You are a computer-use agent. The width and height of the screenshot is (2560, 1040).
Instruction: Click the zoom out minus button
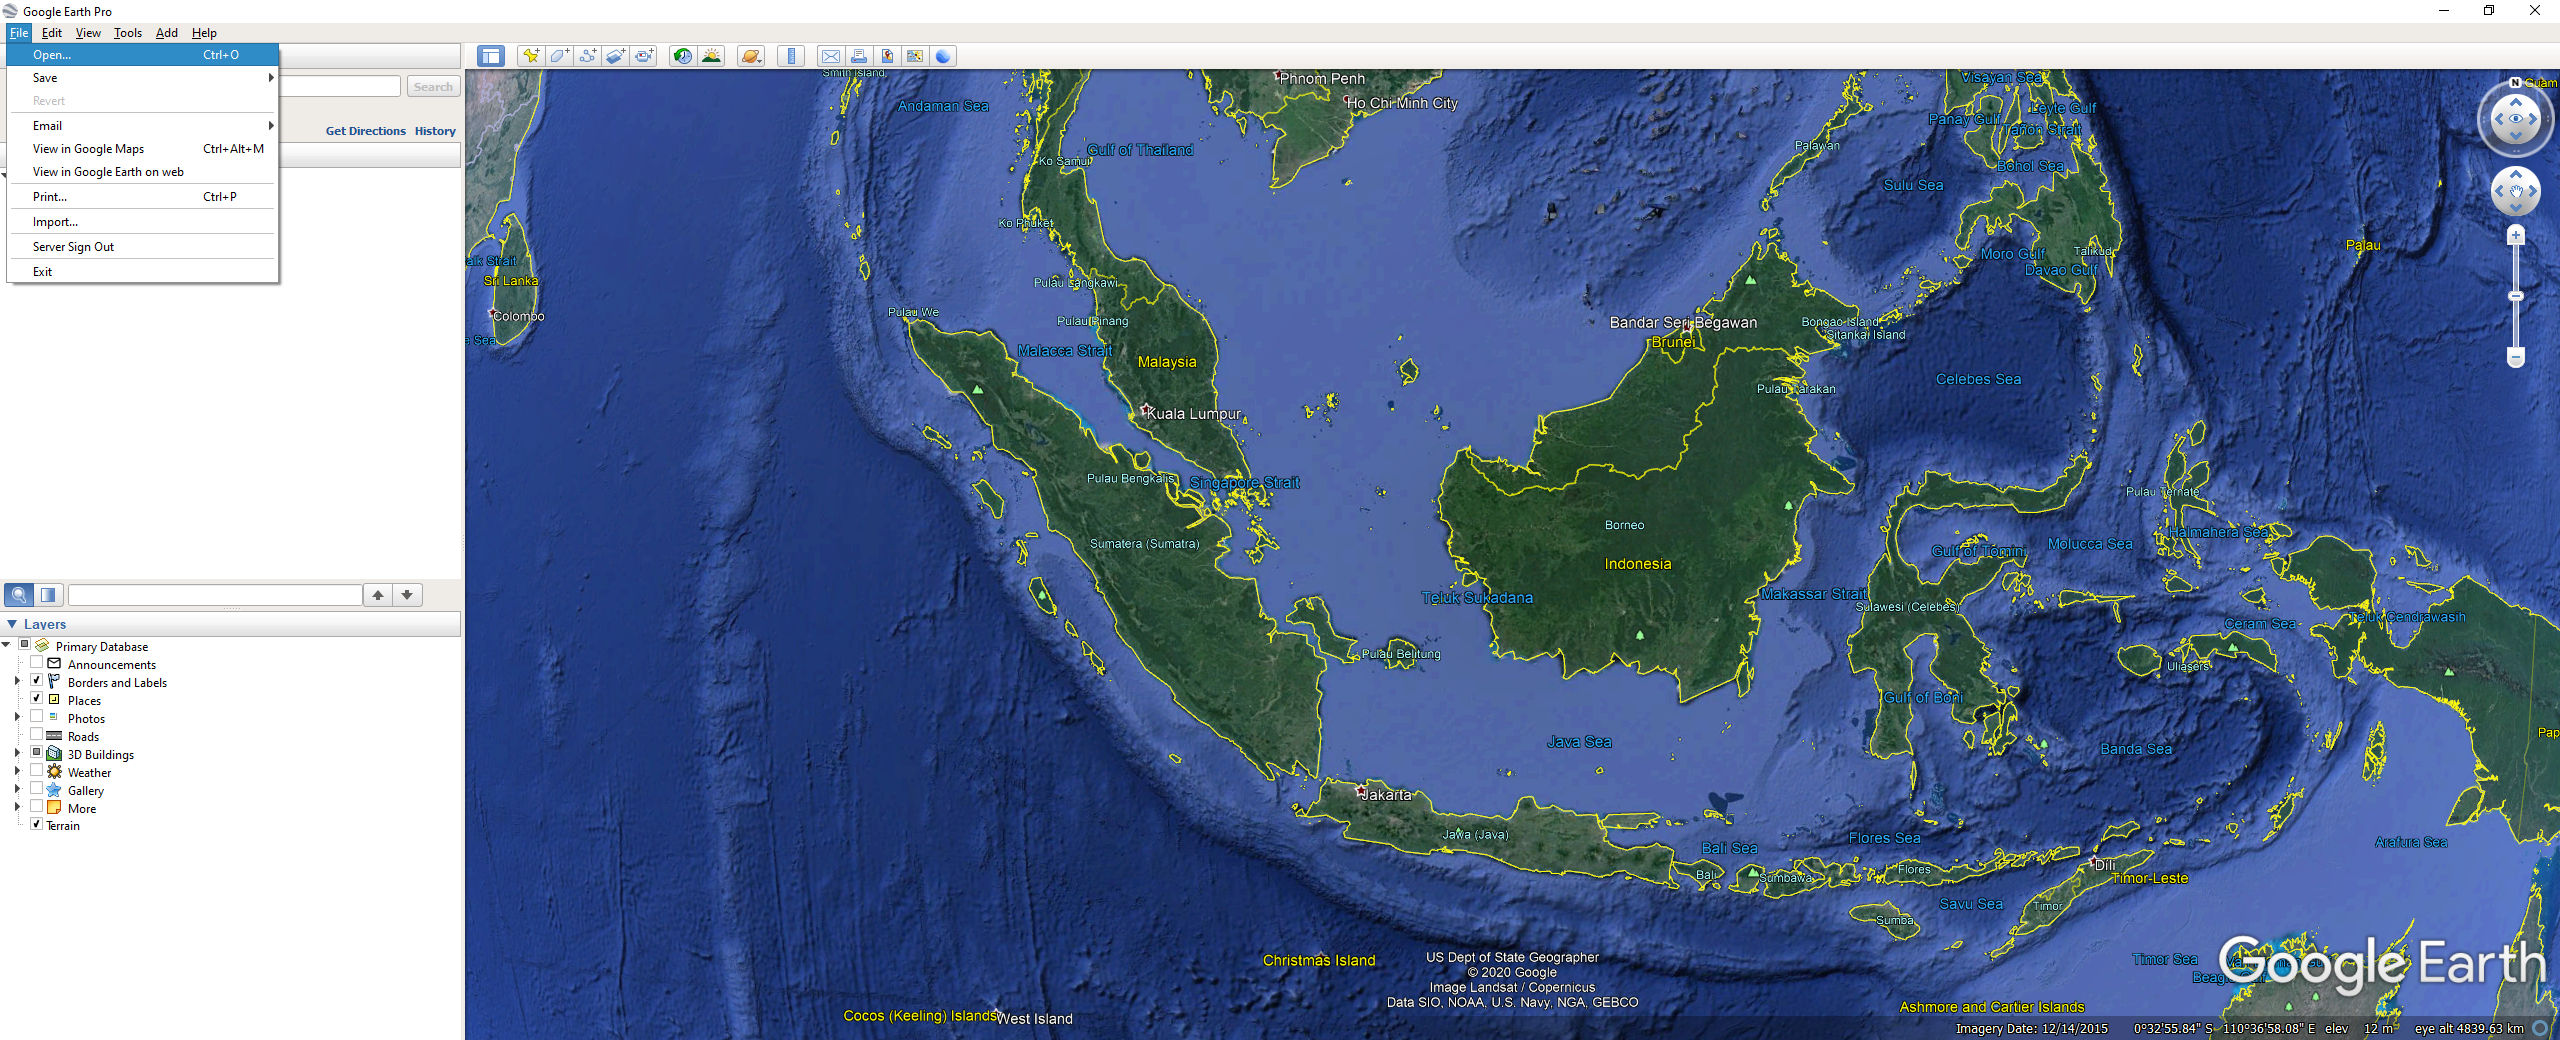(x=2516, y=357)
